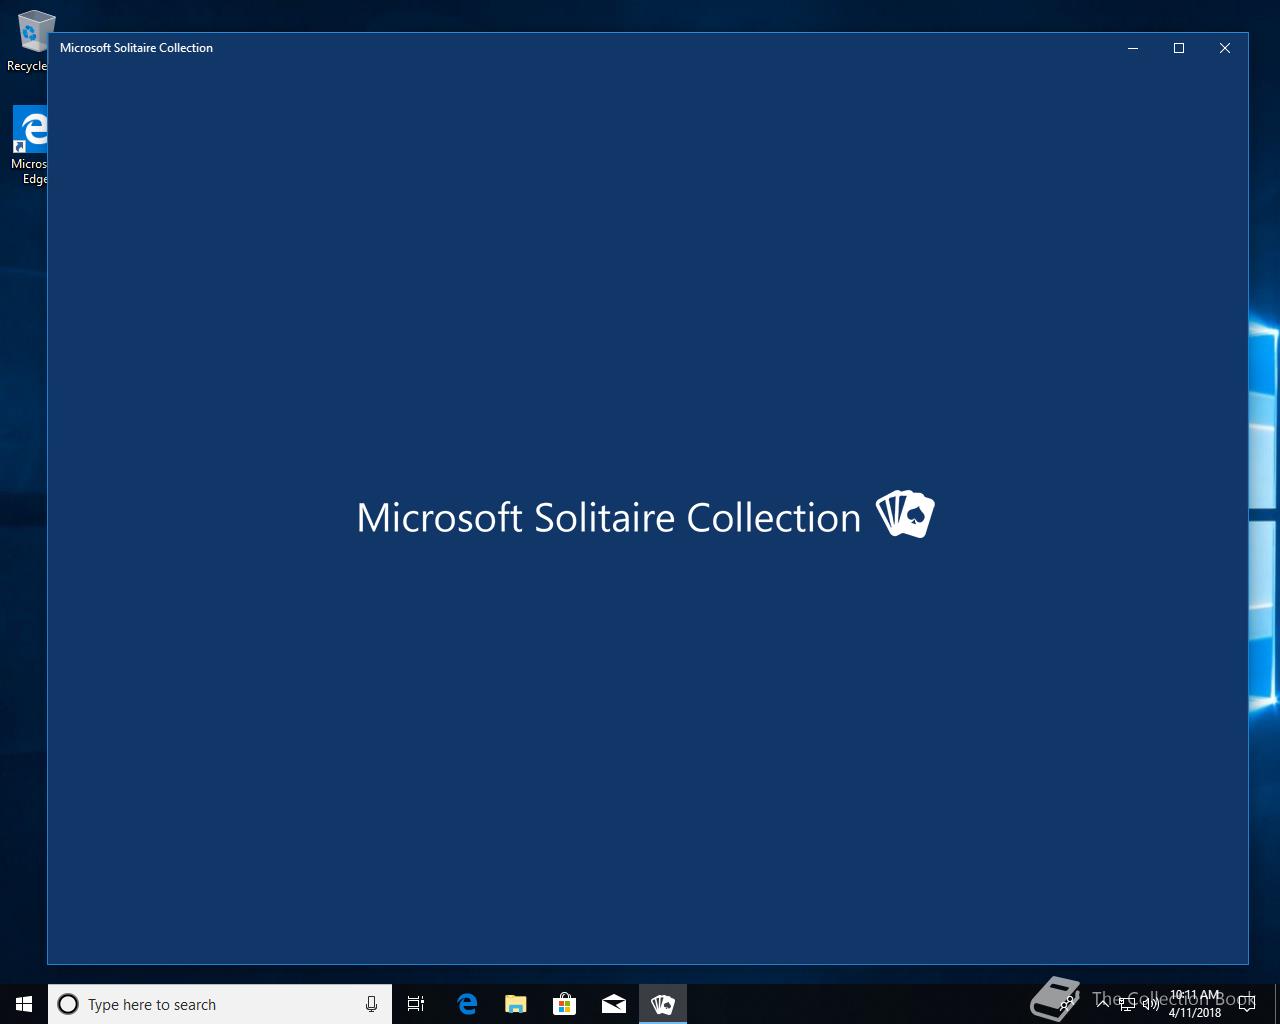Open File Explorer from the taskbar
Viewport: 1280px width, 1024px height.
pos(516,1004)
